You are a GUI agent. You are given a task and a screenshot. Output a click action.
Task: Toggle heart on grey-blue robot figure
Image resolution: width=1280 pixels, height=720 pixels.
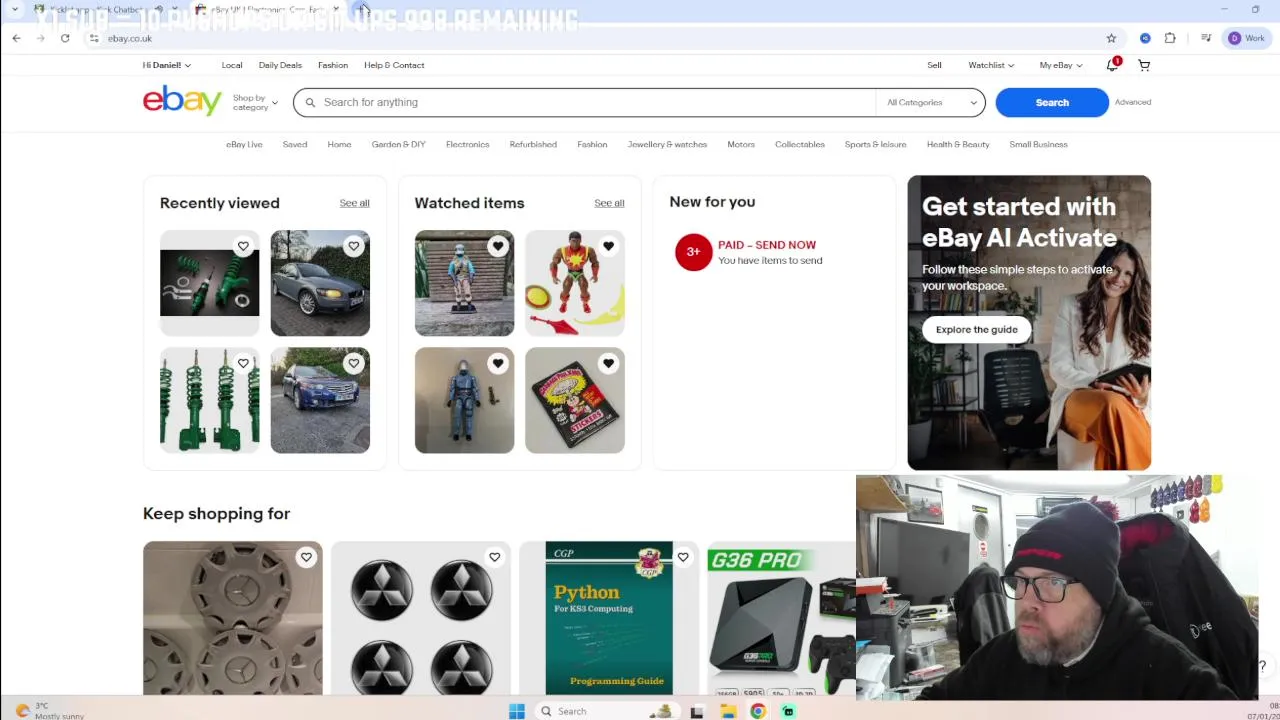click(x=498, y=363)
